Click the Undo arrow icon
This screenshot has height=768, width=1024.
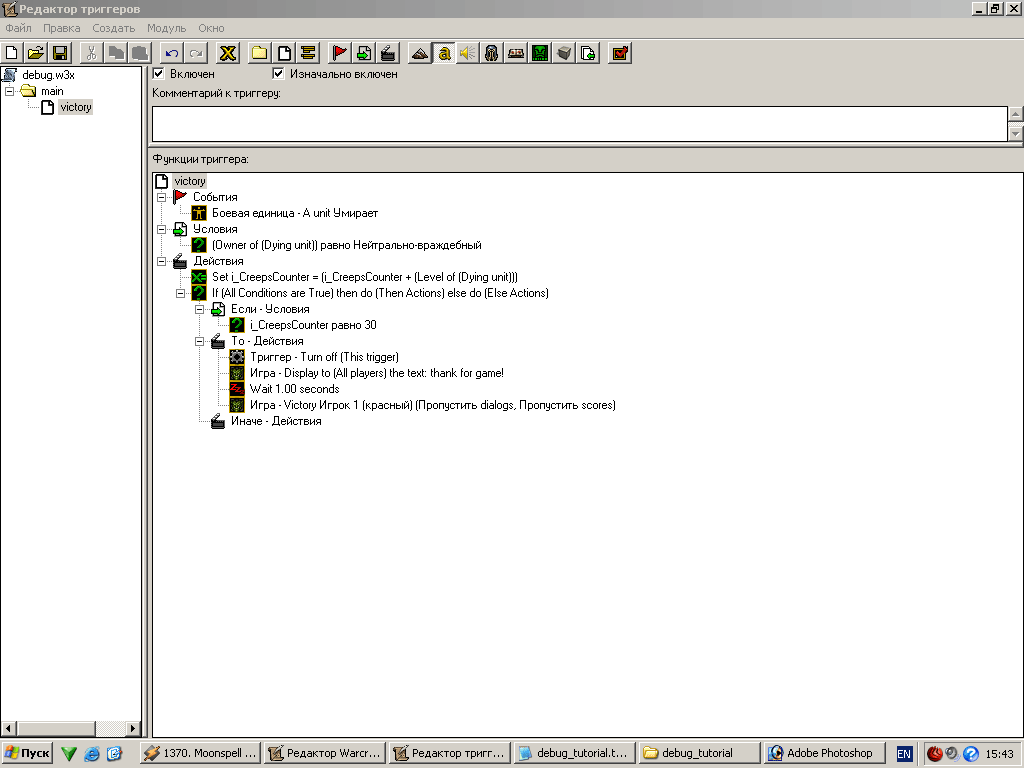[172, 53]
